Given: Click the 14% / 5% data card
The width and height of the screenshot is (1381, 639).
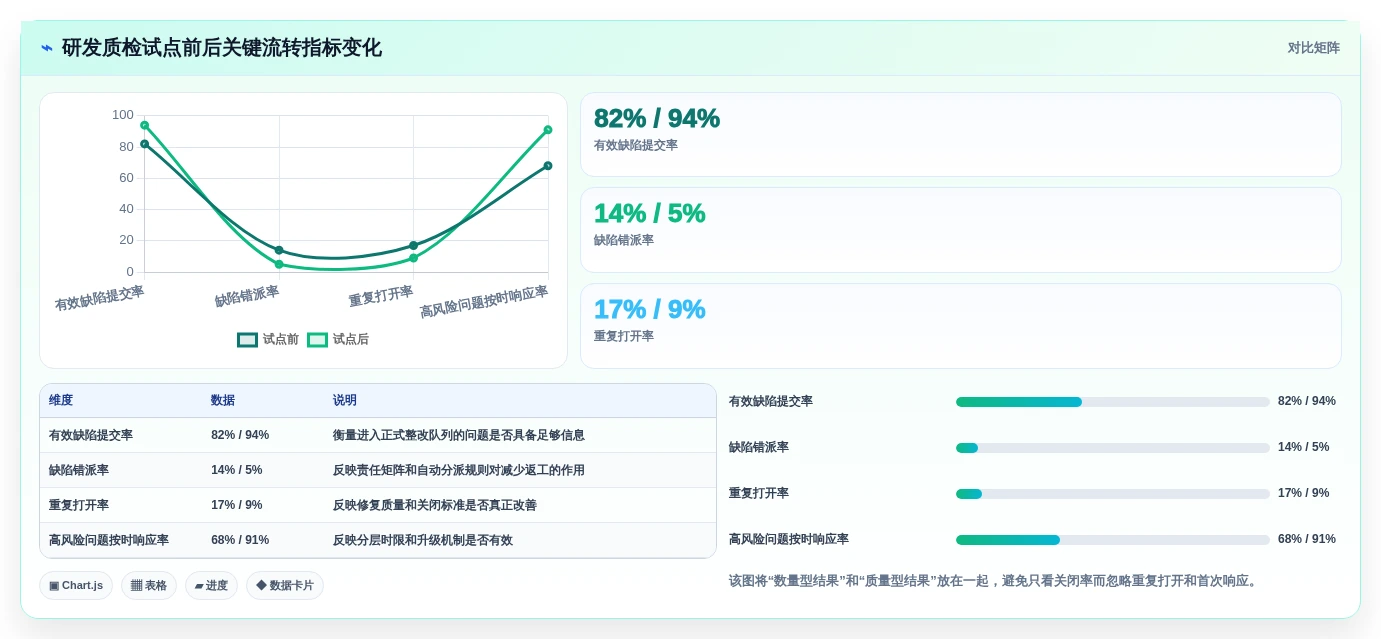Looking at the screenshot, I should tap(961, 230).
